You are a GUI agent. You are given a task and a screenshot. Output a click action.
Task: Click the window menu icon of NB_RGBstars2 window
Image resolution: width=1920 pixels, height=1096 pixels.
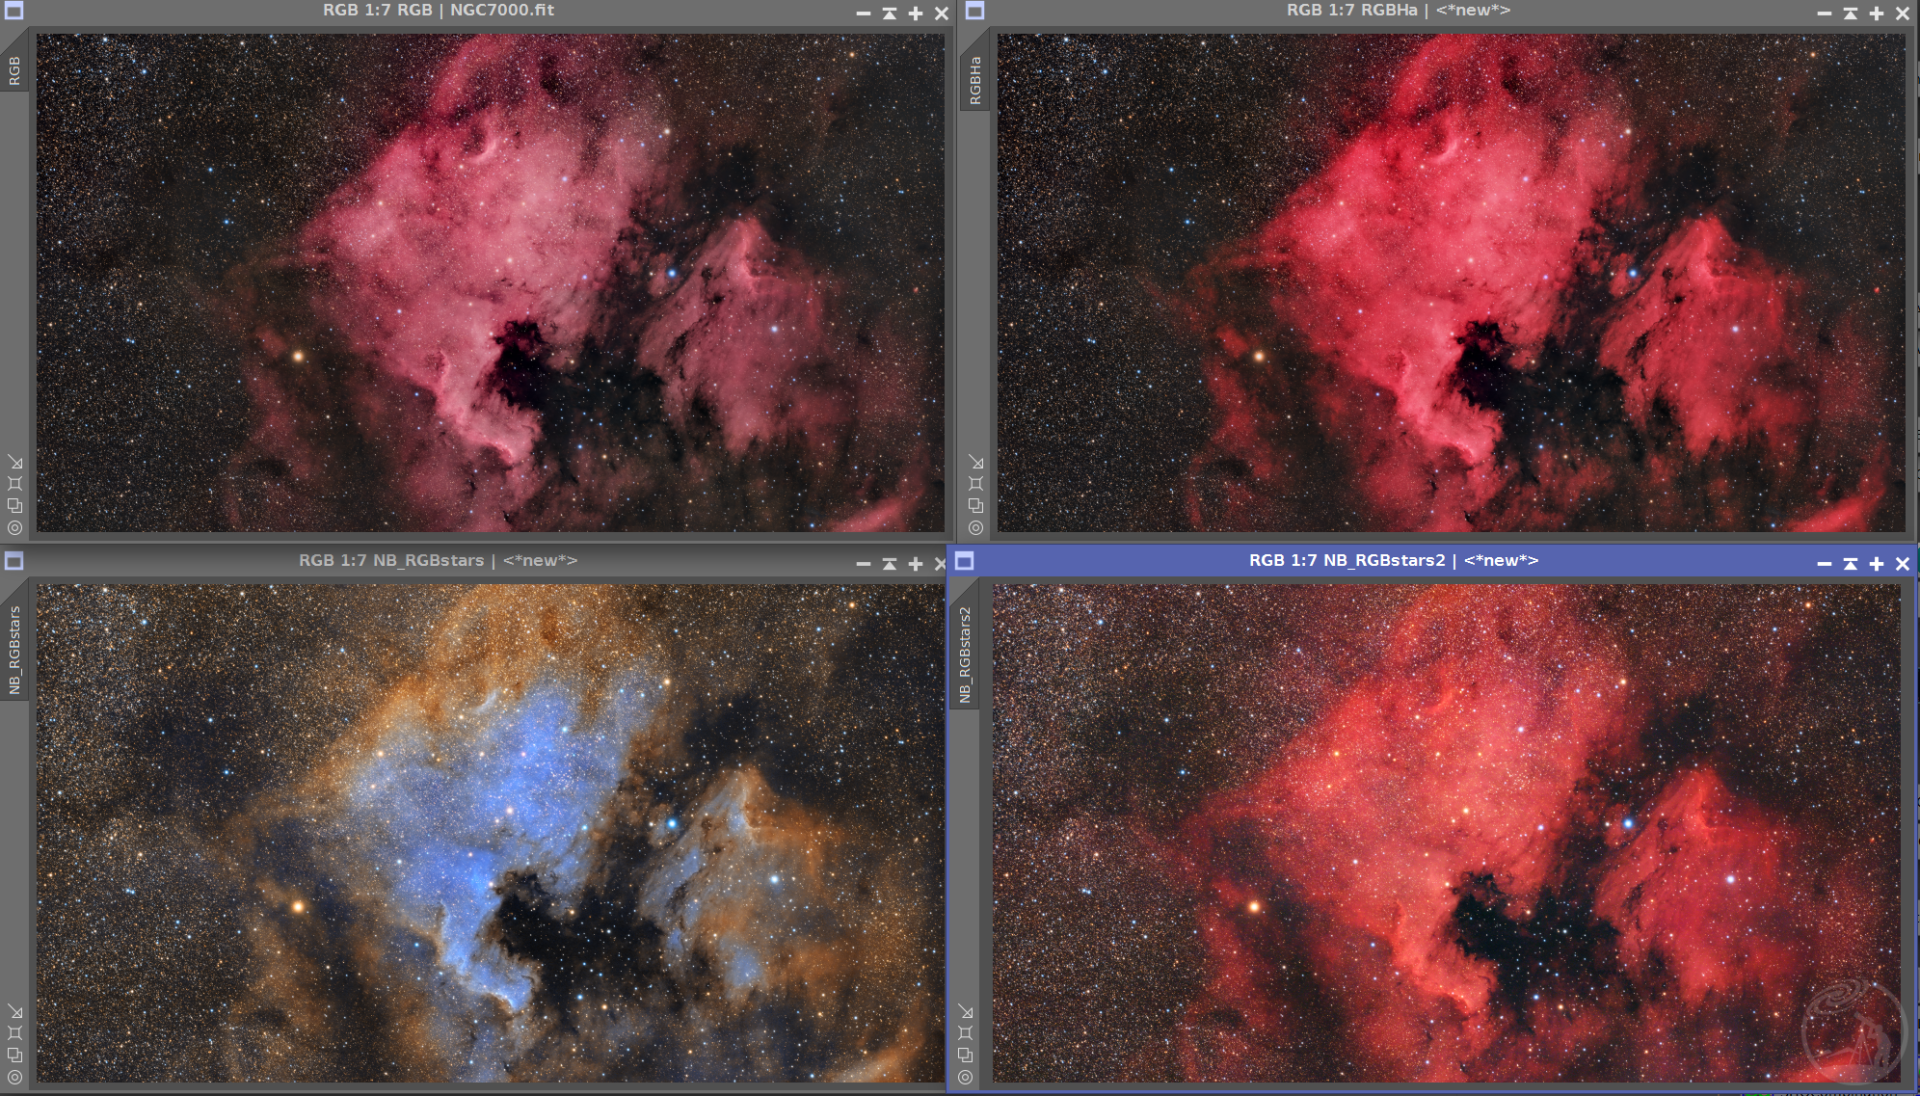pyautogui.click(x=964, y=561)
